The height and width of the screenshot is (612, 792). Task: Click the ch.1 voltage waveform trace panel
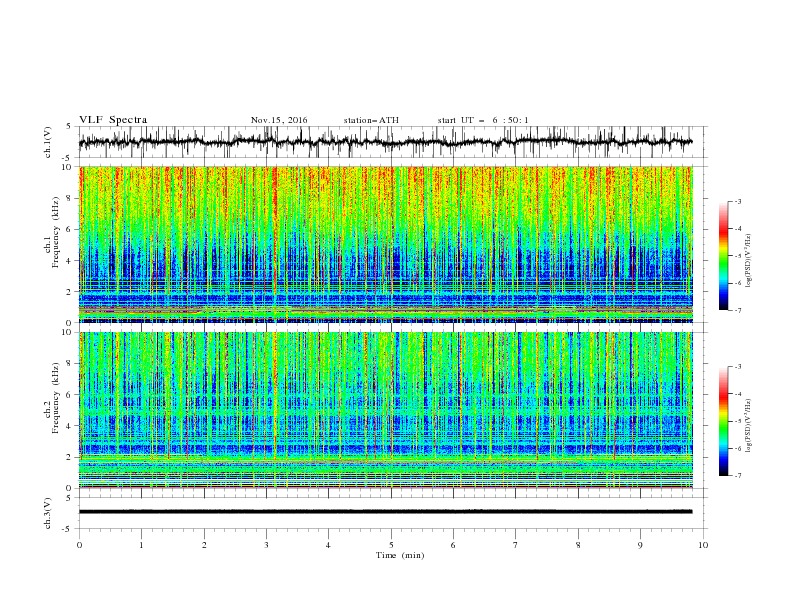[393, 142]
